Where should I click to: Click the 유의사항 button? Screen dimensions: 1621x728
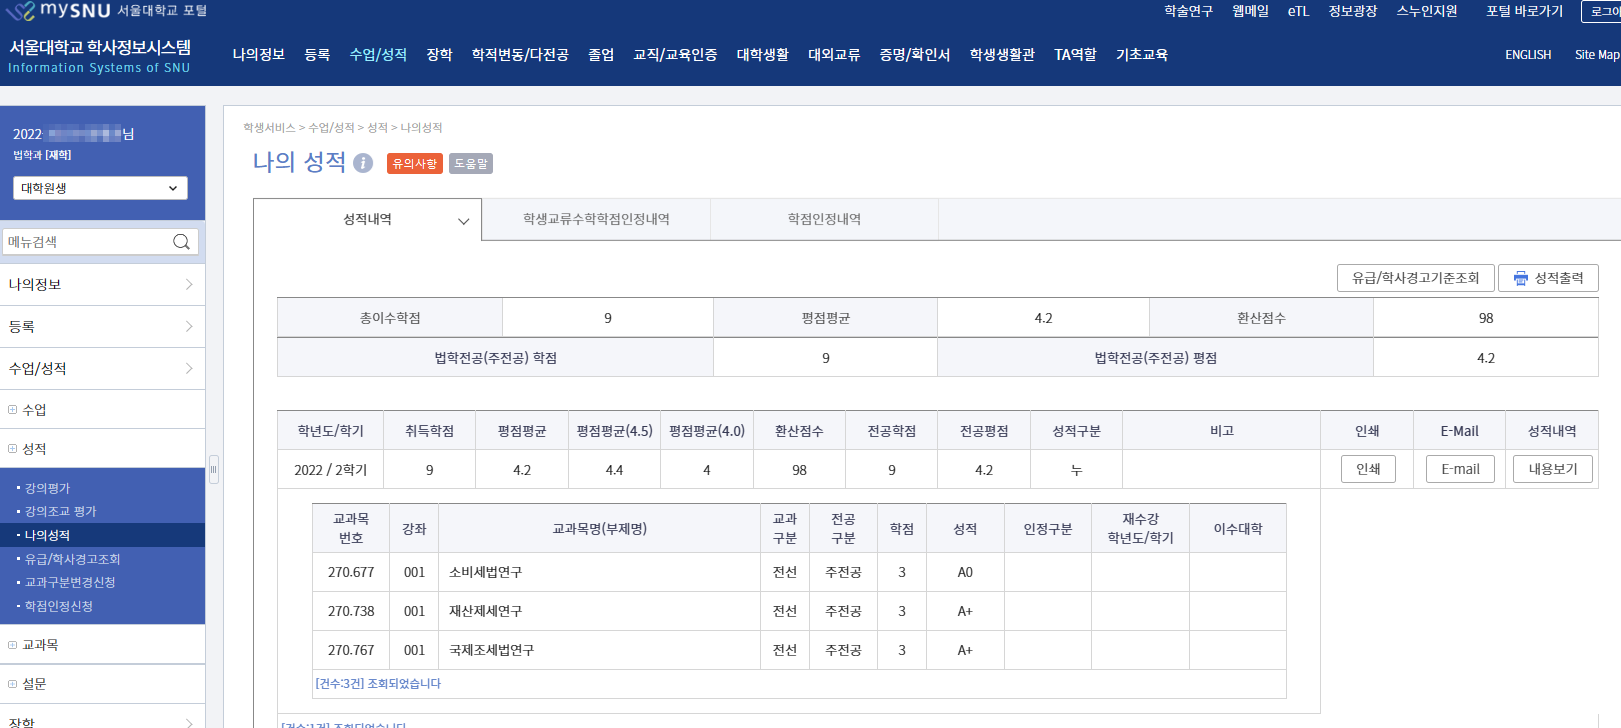point(415,163)
